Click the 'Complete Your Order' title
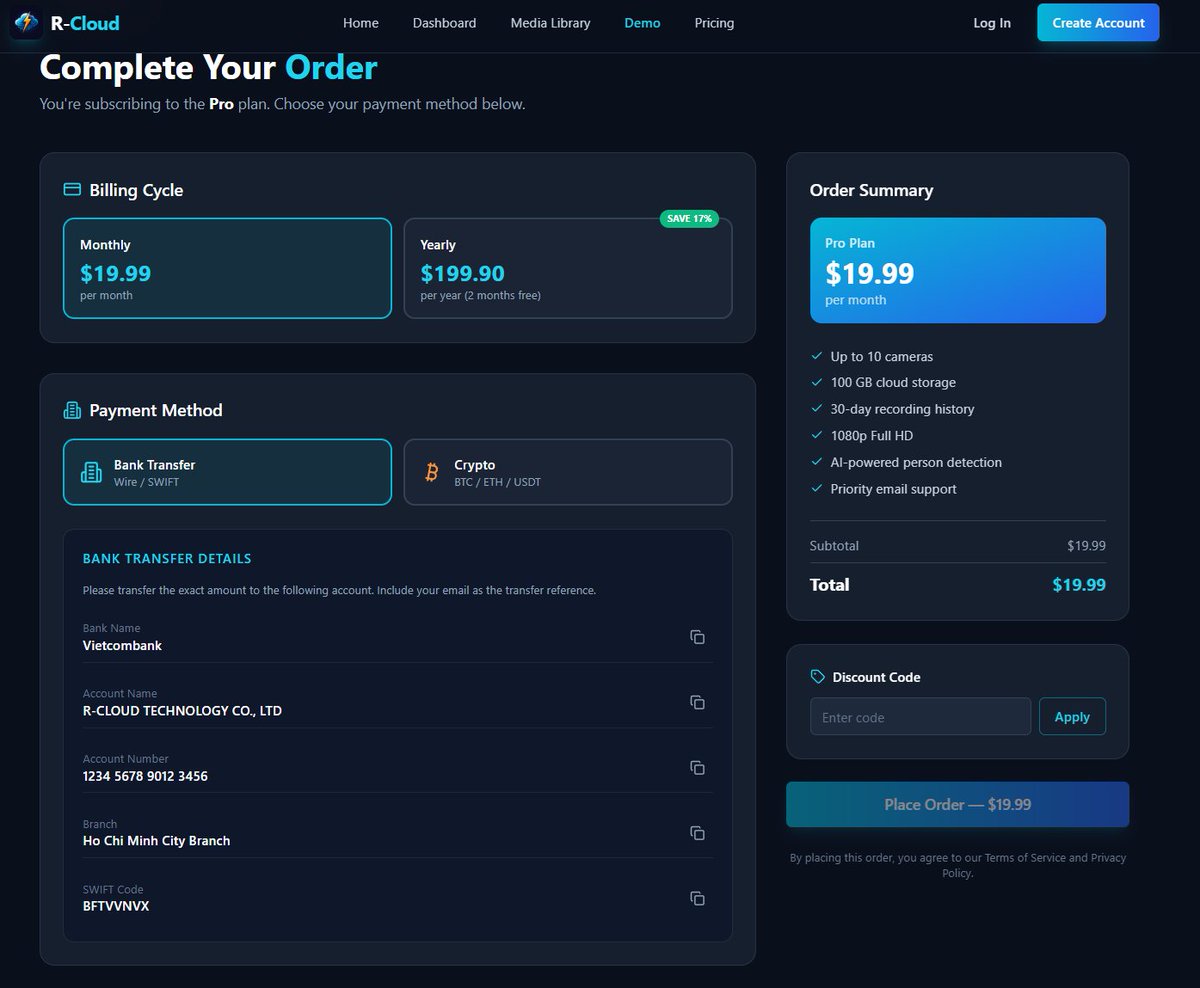 coord(208,68)
